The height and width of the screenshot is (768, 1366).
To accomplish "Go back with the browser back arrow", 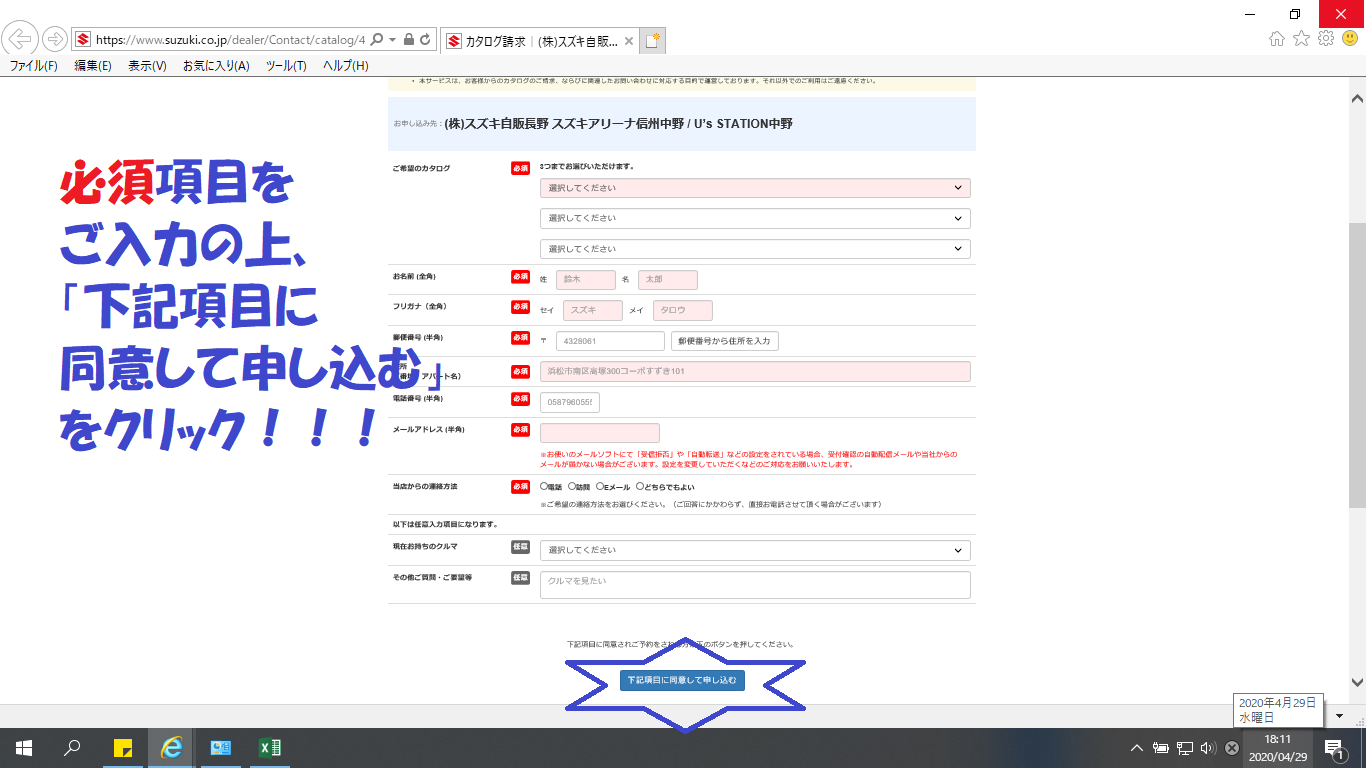I will click(20, 39).
